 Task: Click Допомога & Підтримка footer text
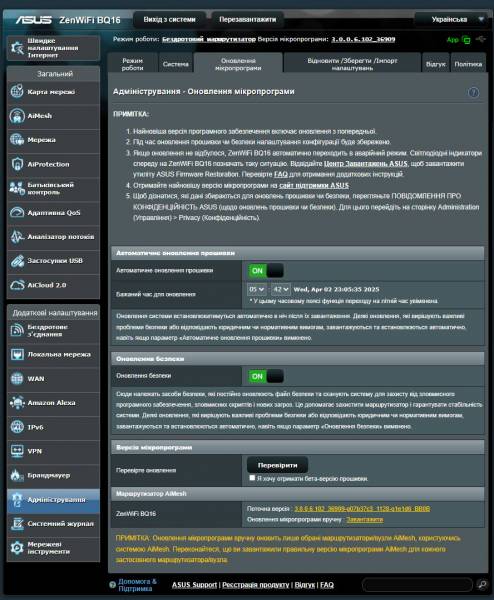[x=137, y=585]
